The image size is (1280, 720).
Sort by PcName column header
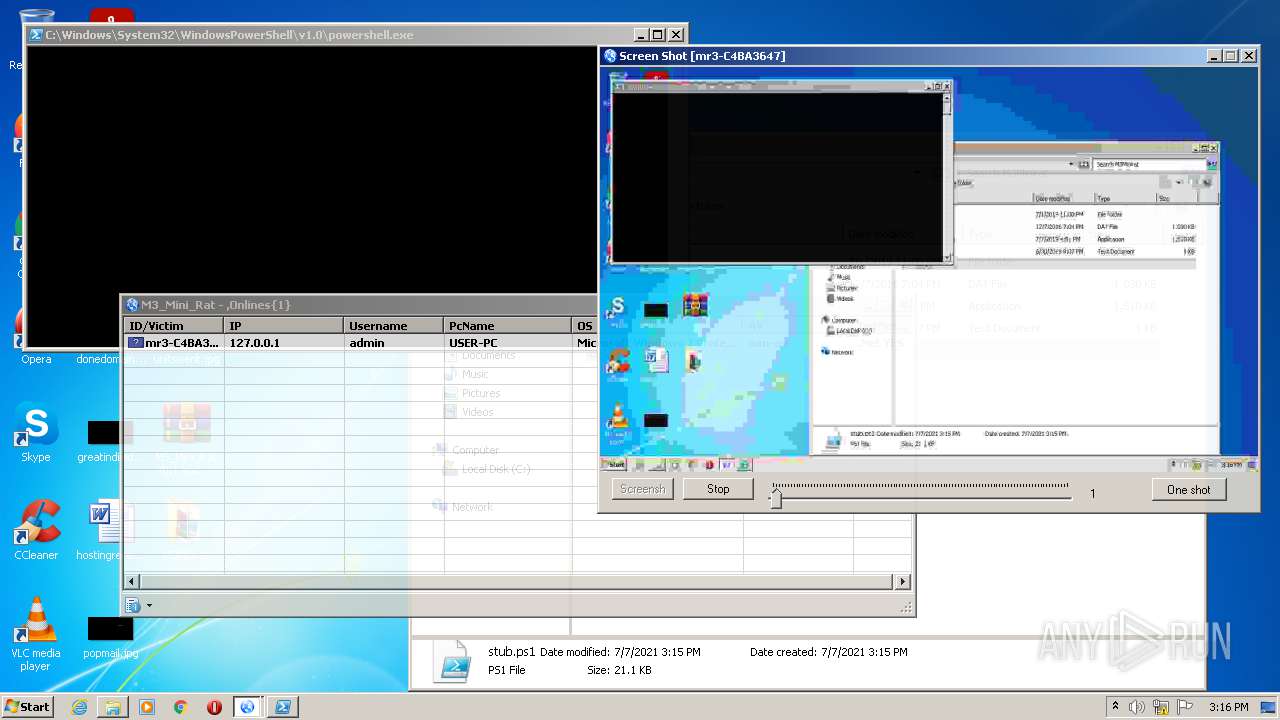click(x=508, y=326)
